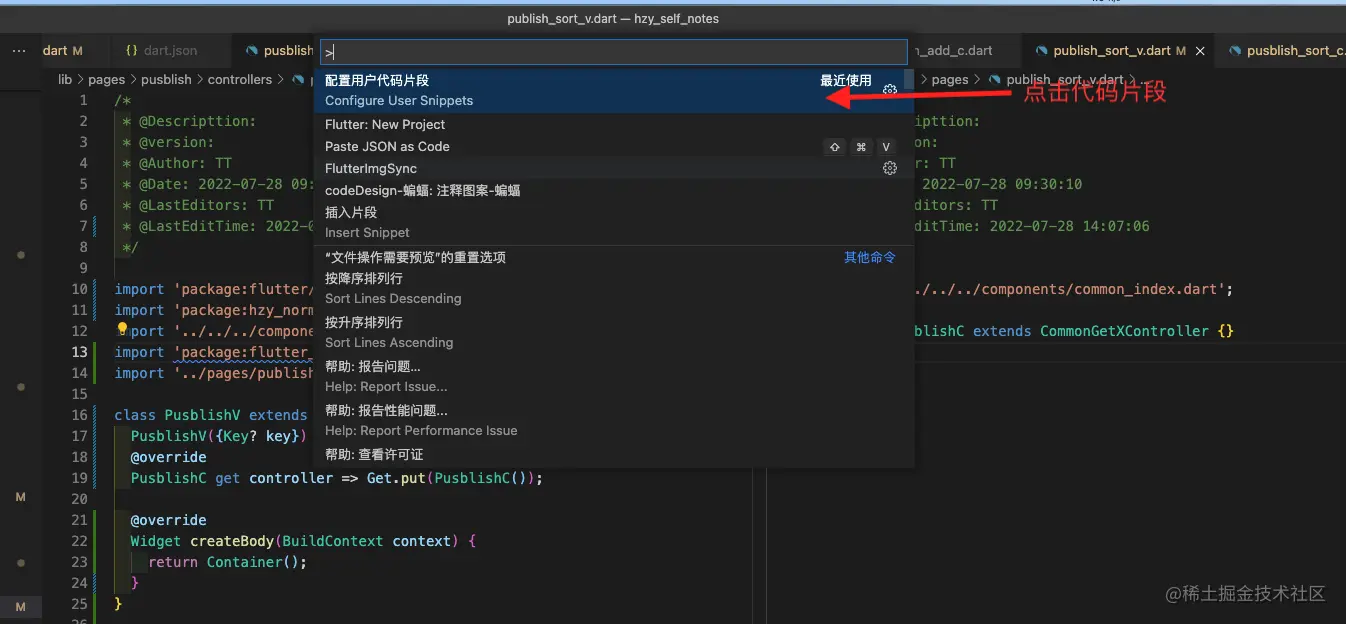Choose the codeDesign-蝙蝠 comment pattern command
The width and height of the screenshot is (1346, 624).
(613, 190)
